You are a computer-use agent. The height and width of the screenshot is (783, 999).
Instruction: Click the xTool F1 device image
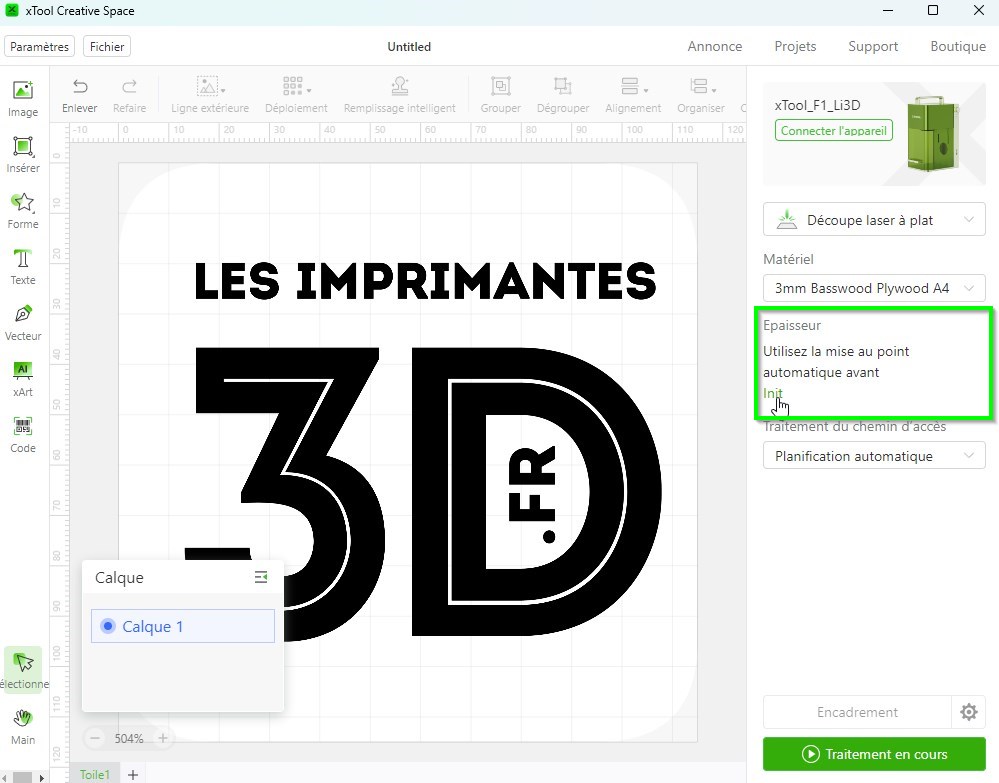coord(933,133)
